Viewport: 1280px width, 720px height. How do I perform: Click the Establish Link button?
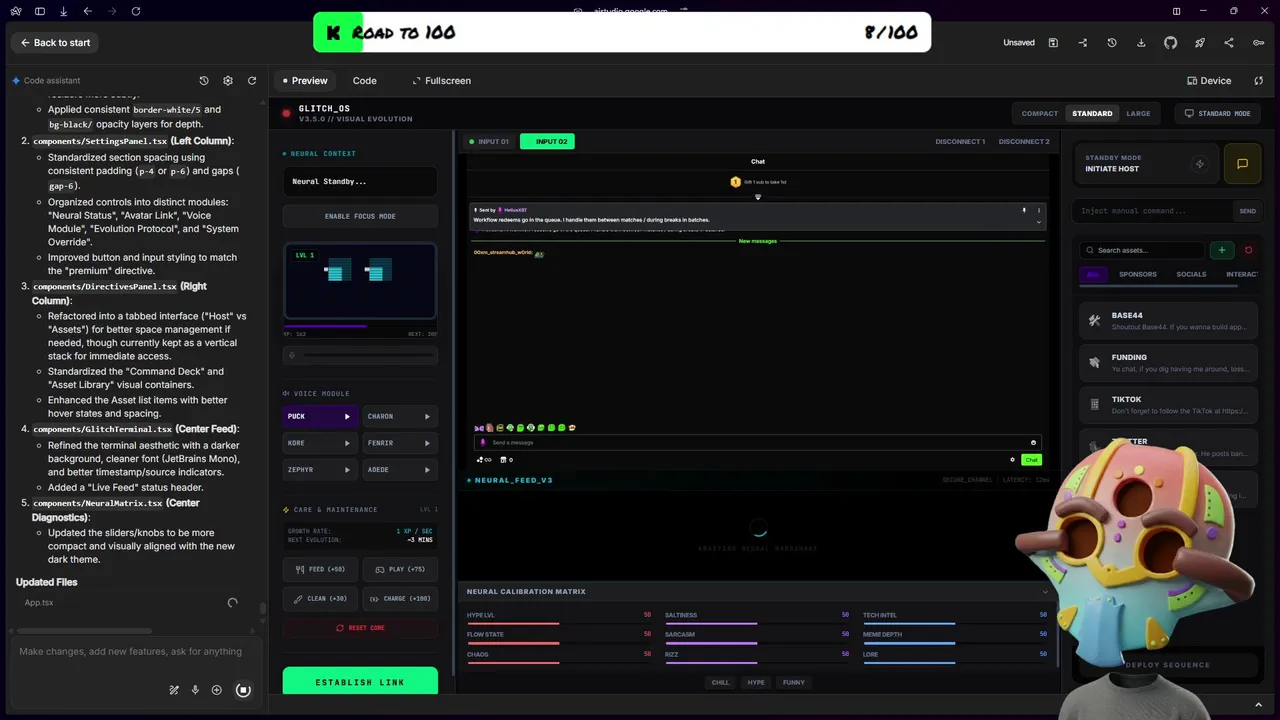coord(360,681)
